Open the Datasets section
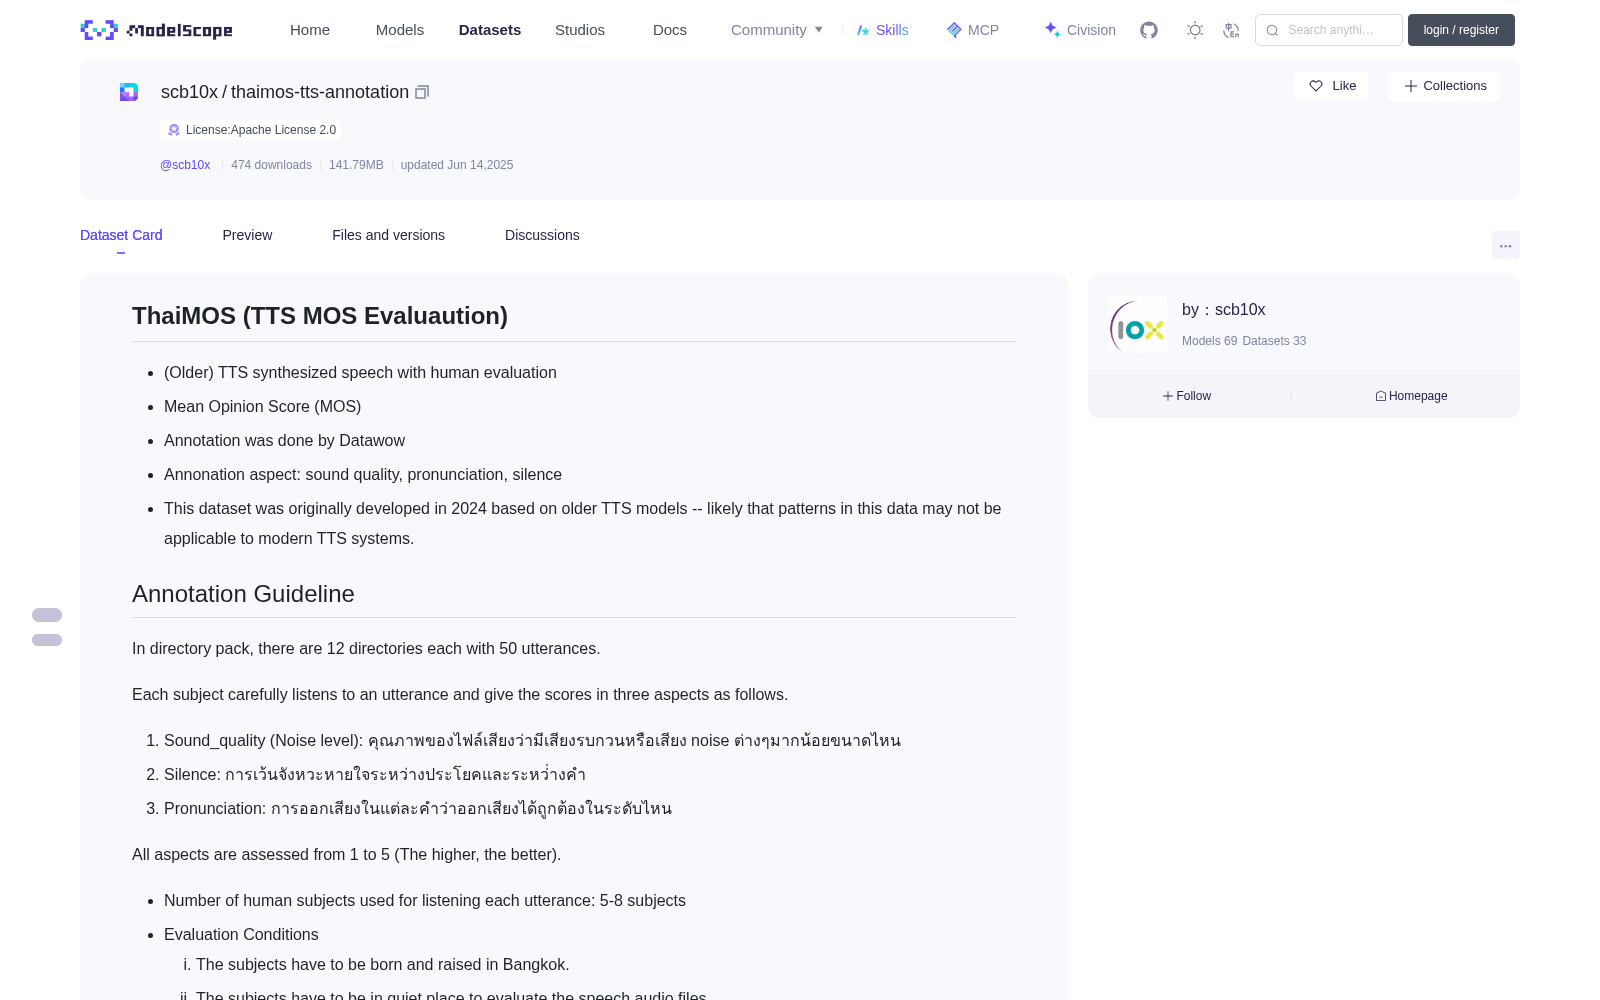Image resolution: width=1600 pixels, height=1000 pixels. pos(490,30)
